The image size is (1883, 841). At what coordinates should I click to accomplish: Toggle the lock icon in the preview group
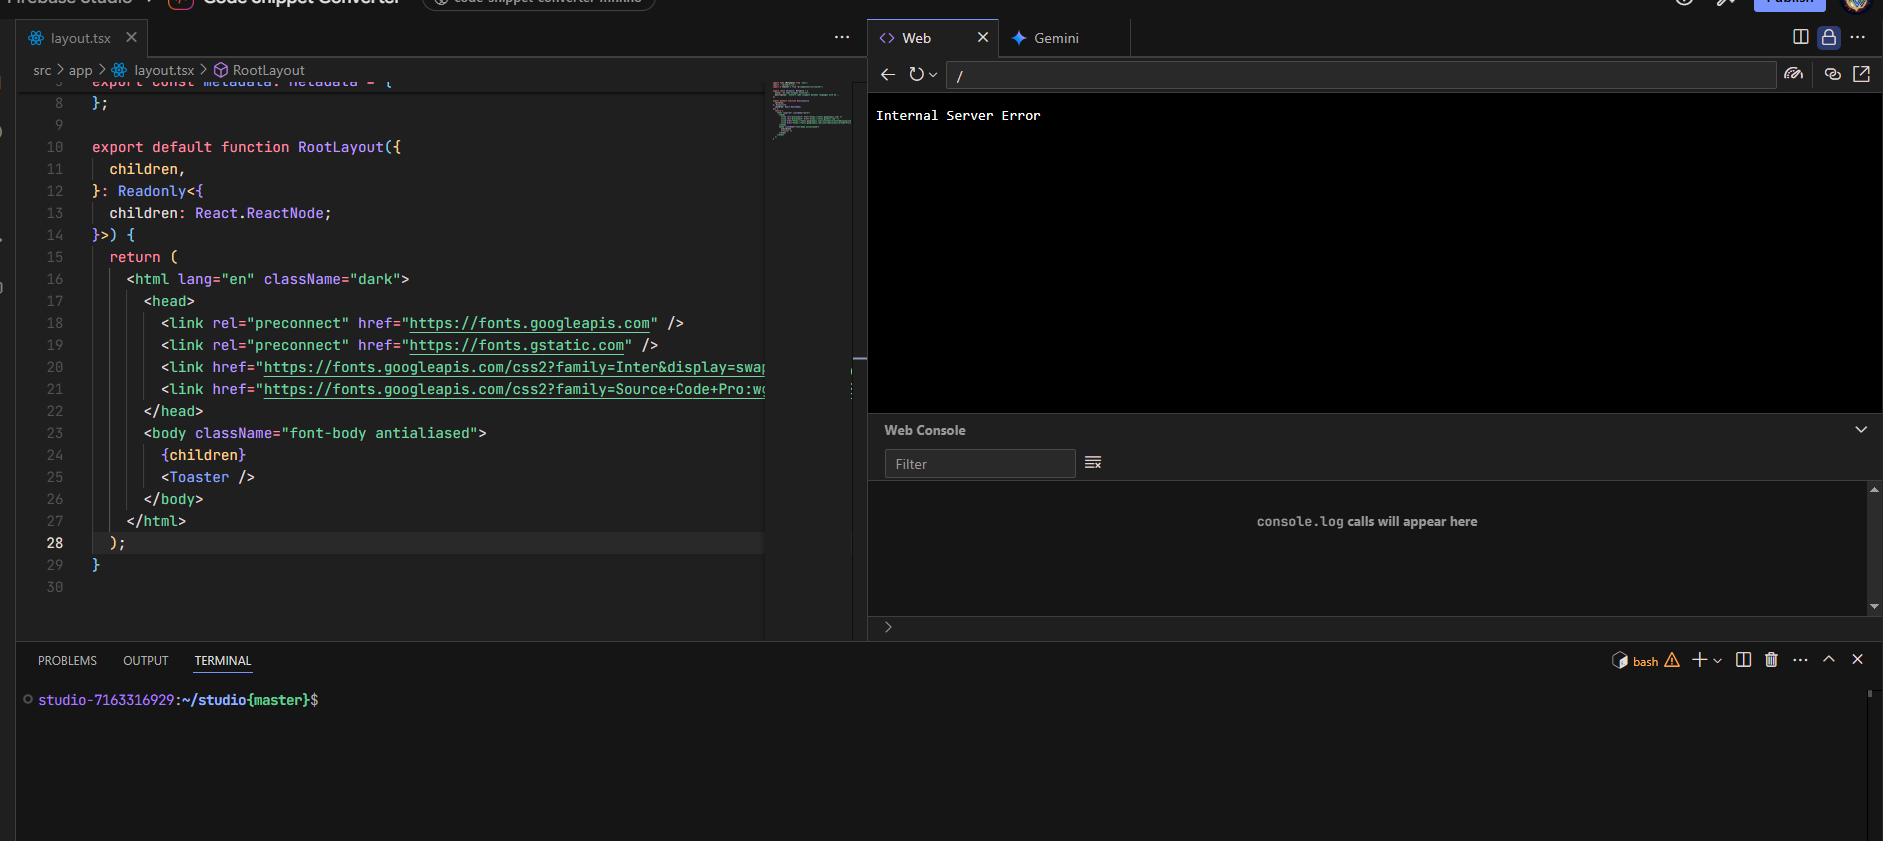(x=1829, y=37)
